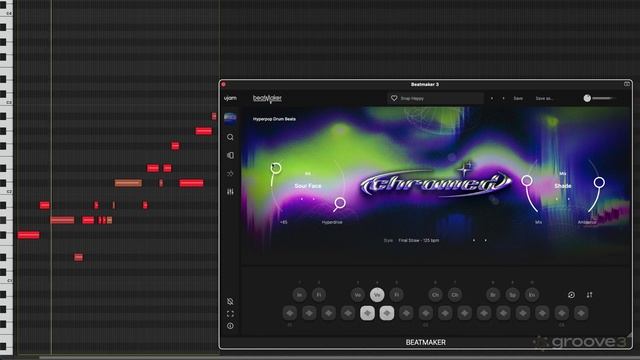Go to the next preset arrow
This screenshot has width=640, height=360.
click(x=503, y=98)
